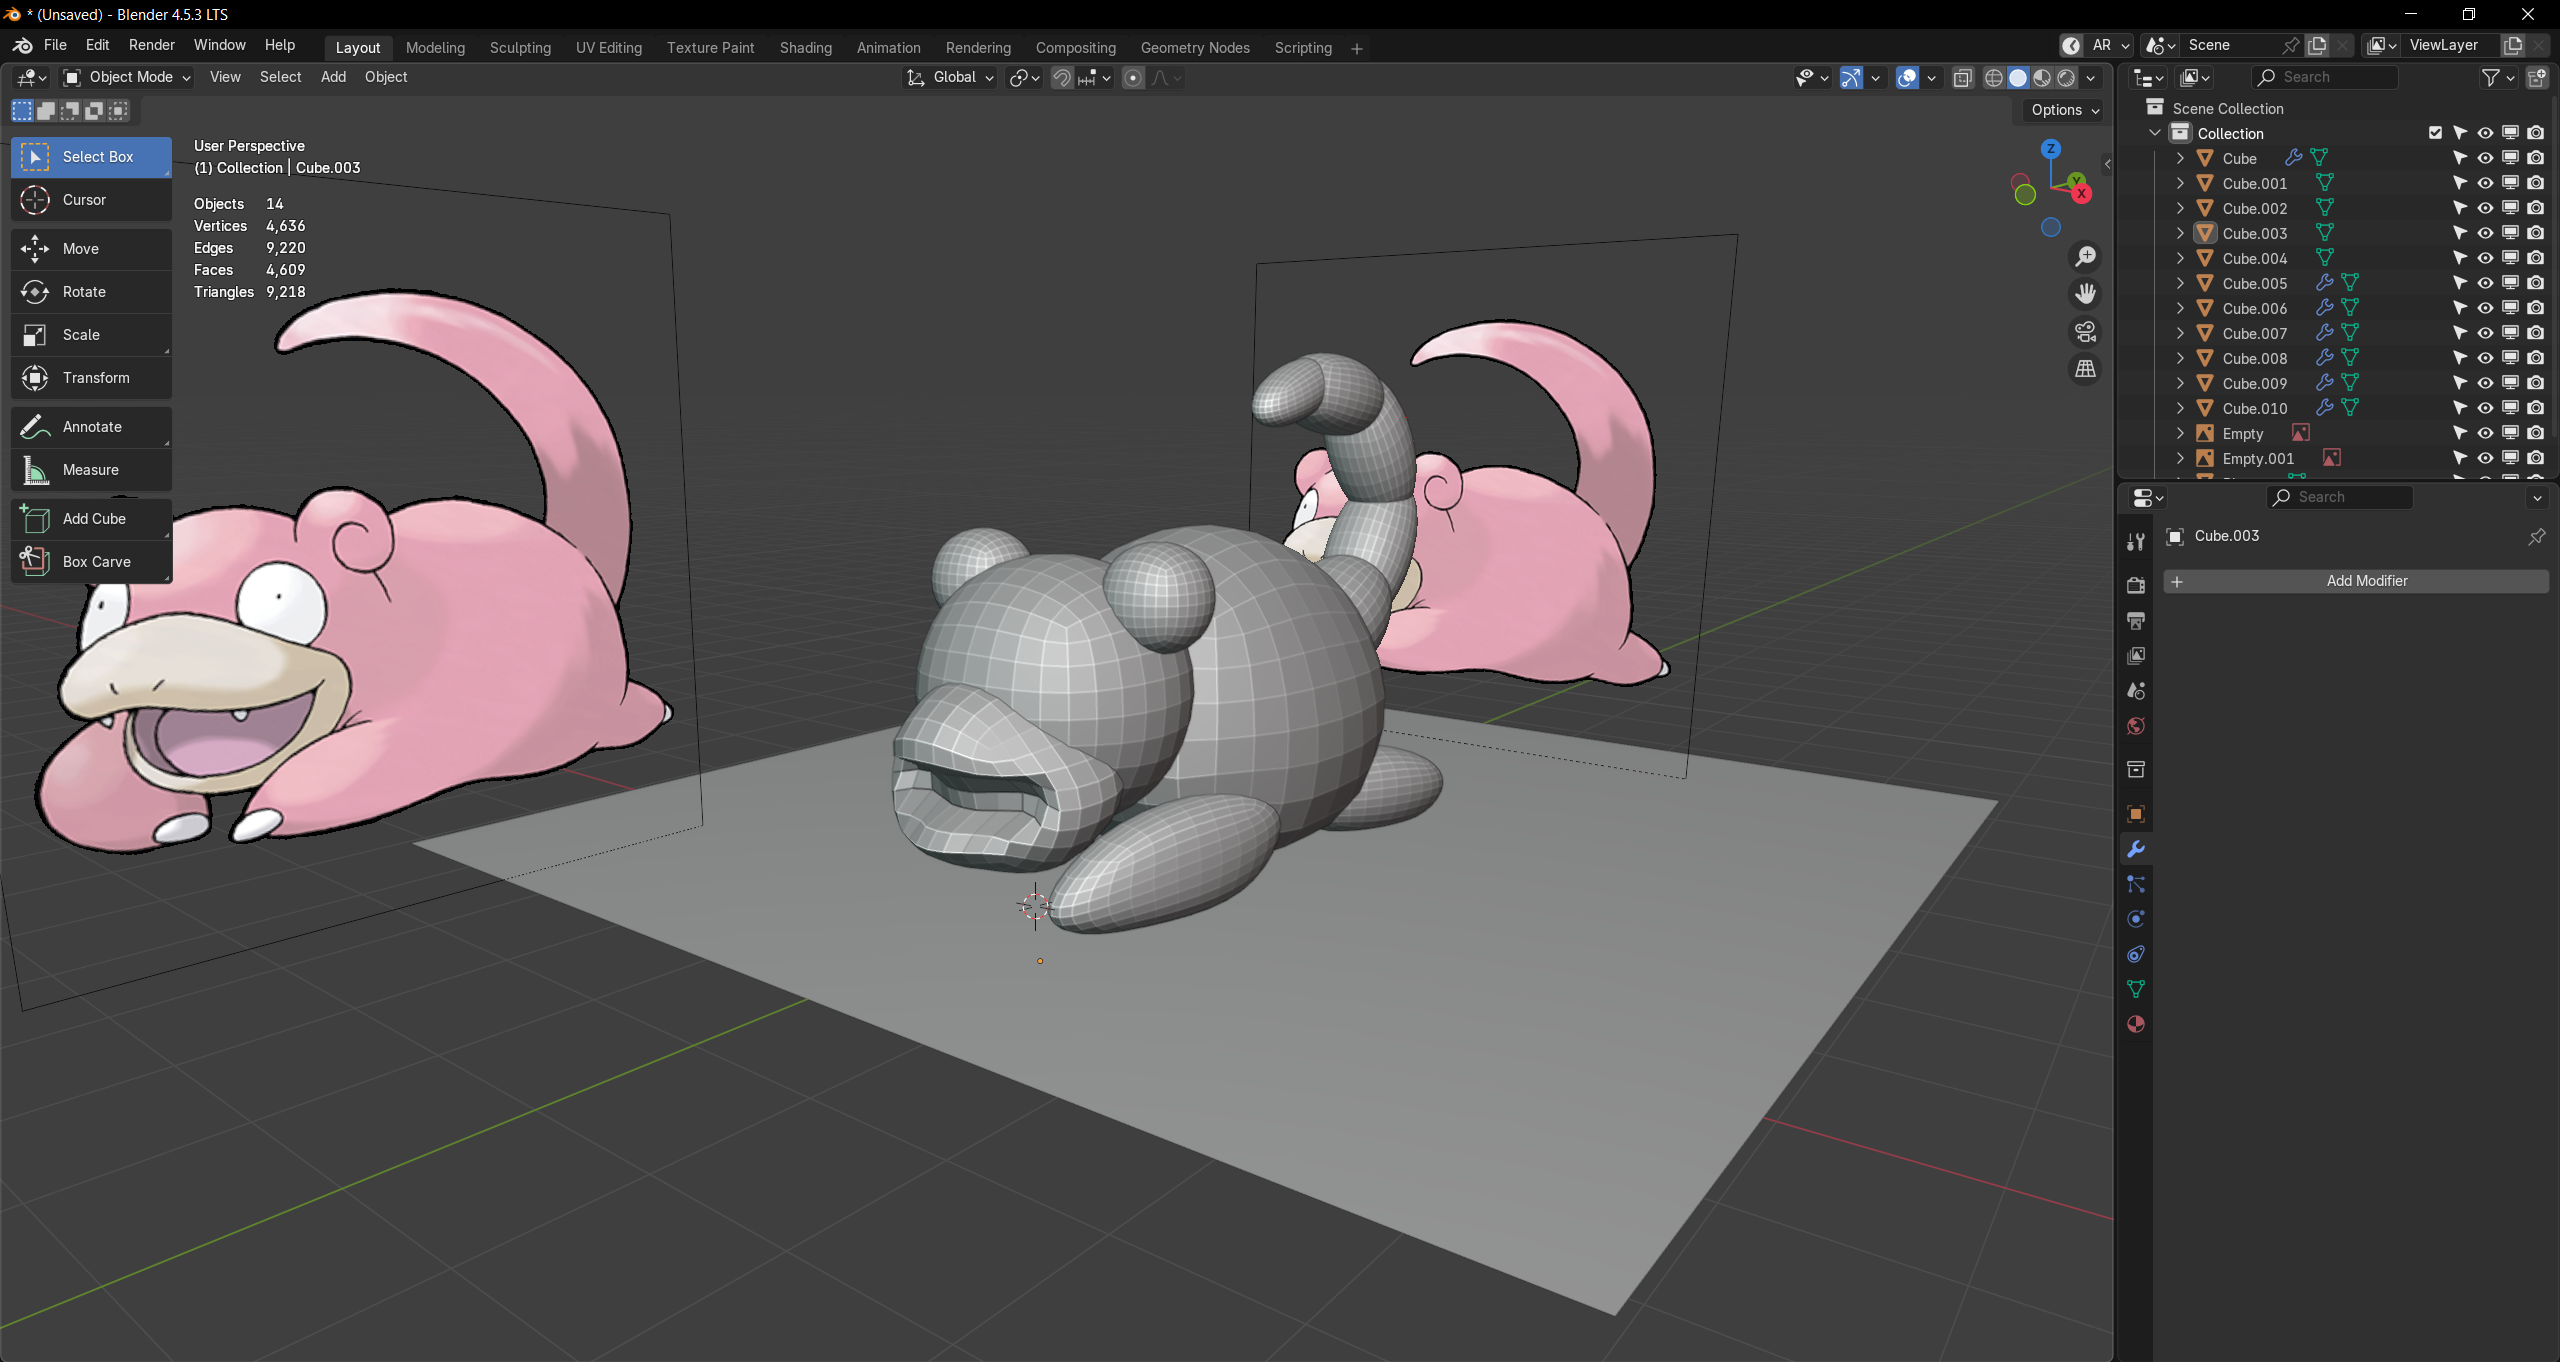Image resolution: width=2560 pixels, height=1362 pixels.
Task: Open the Render menu
Action: pos(151,45)
